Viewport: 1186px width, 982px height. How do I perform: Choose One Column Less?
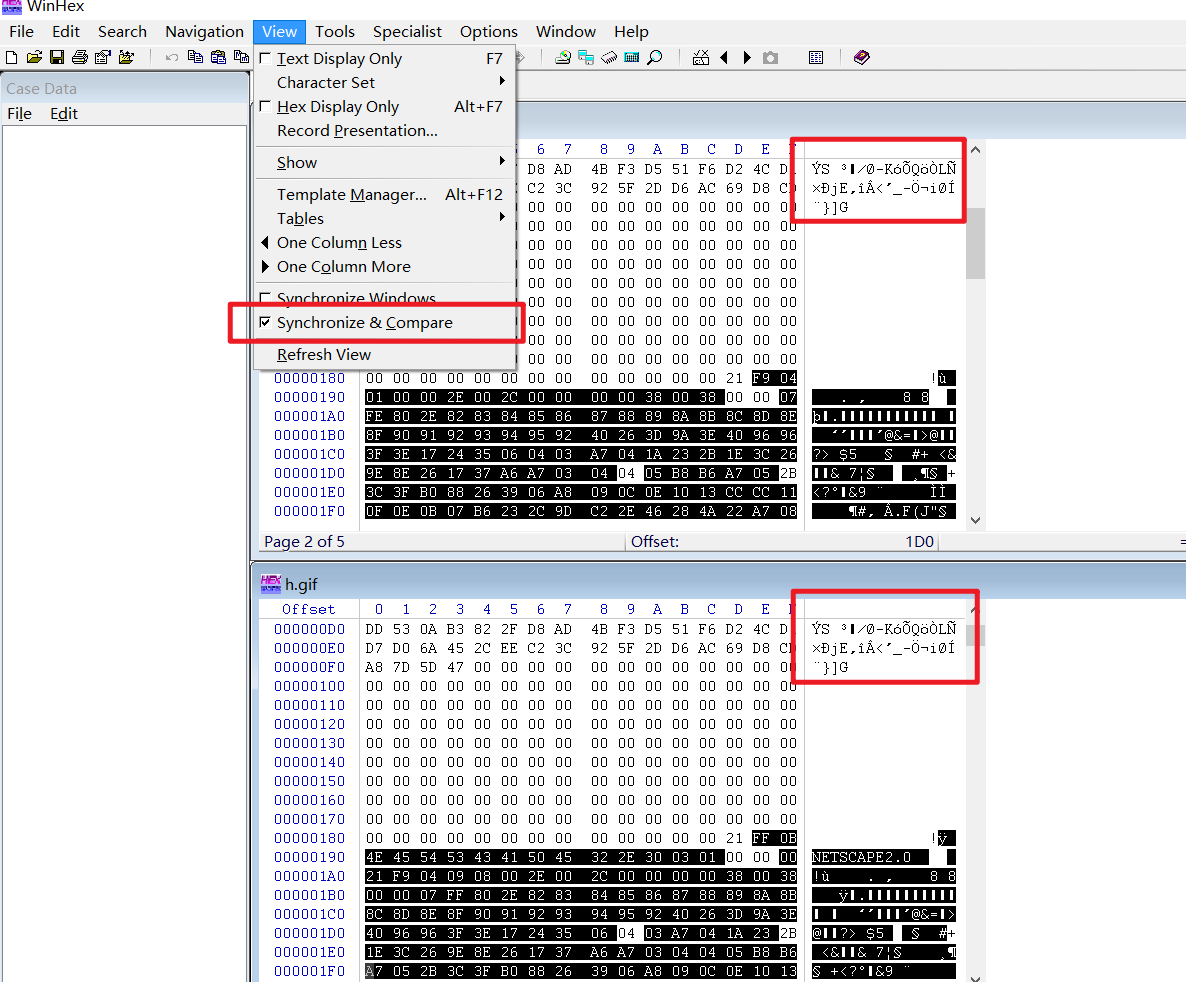click(384, 243)
